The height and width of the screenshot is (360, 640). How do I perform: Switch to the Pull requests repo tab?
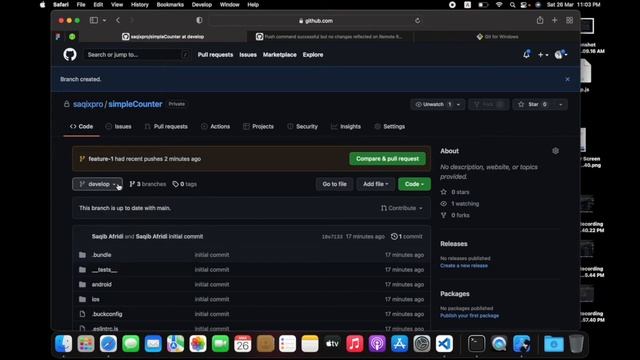click(x=166, y=127)
